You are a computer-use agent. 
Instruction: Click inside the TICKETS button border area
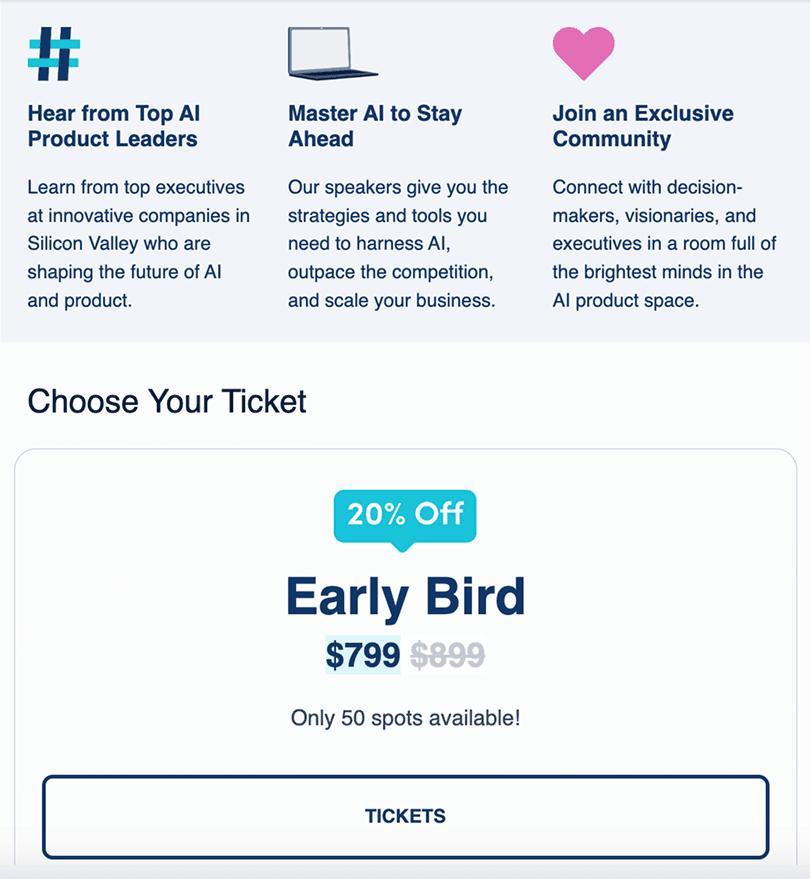click(x=404, y=816)
